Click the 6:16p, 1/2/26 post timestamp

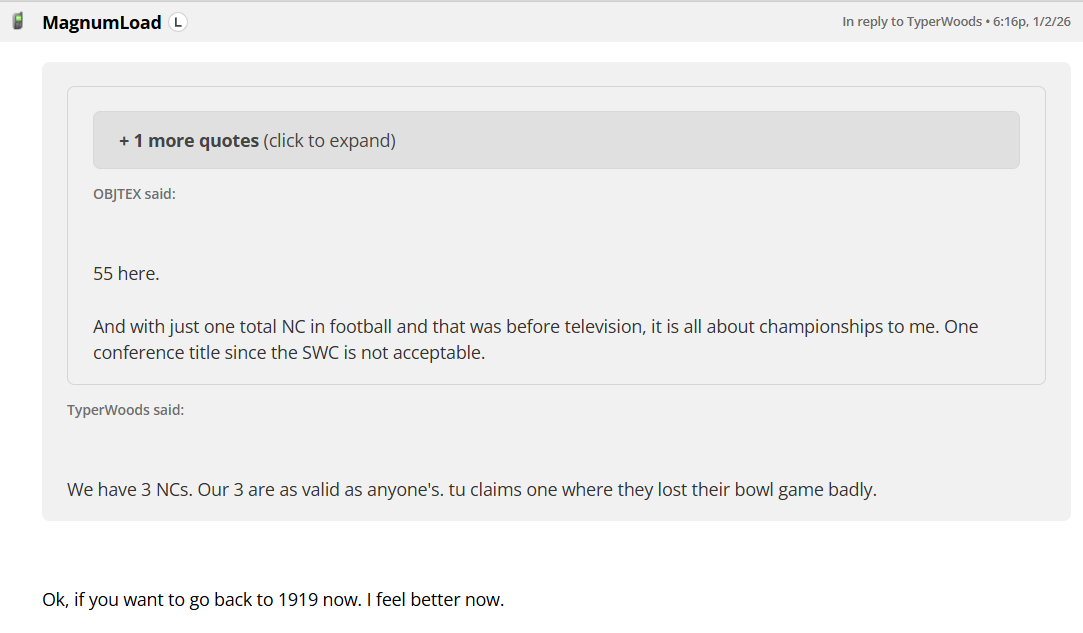[1032, 21]
